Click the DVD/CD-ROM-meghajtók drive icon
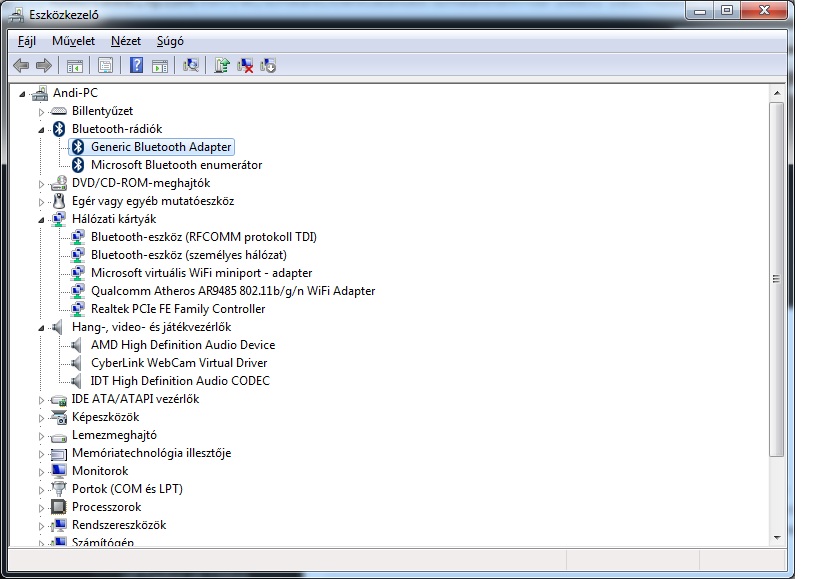 pos(58,183)
